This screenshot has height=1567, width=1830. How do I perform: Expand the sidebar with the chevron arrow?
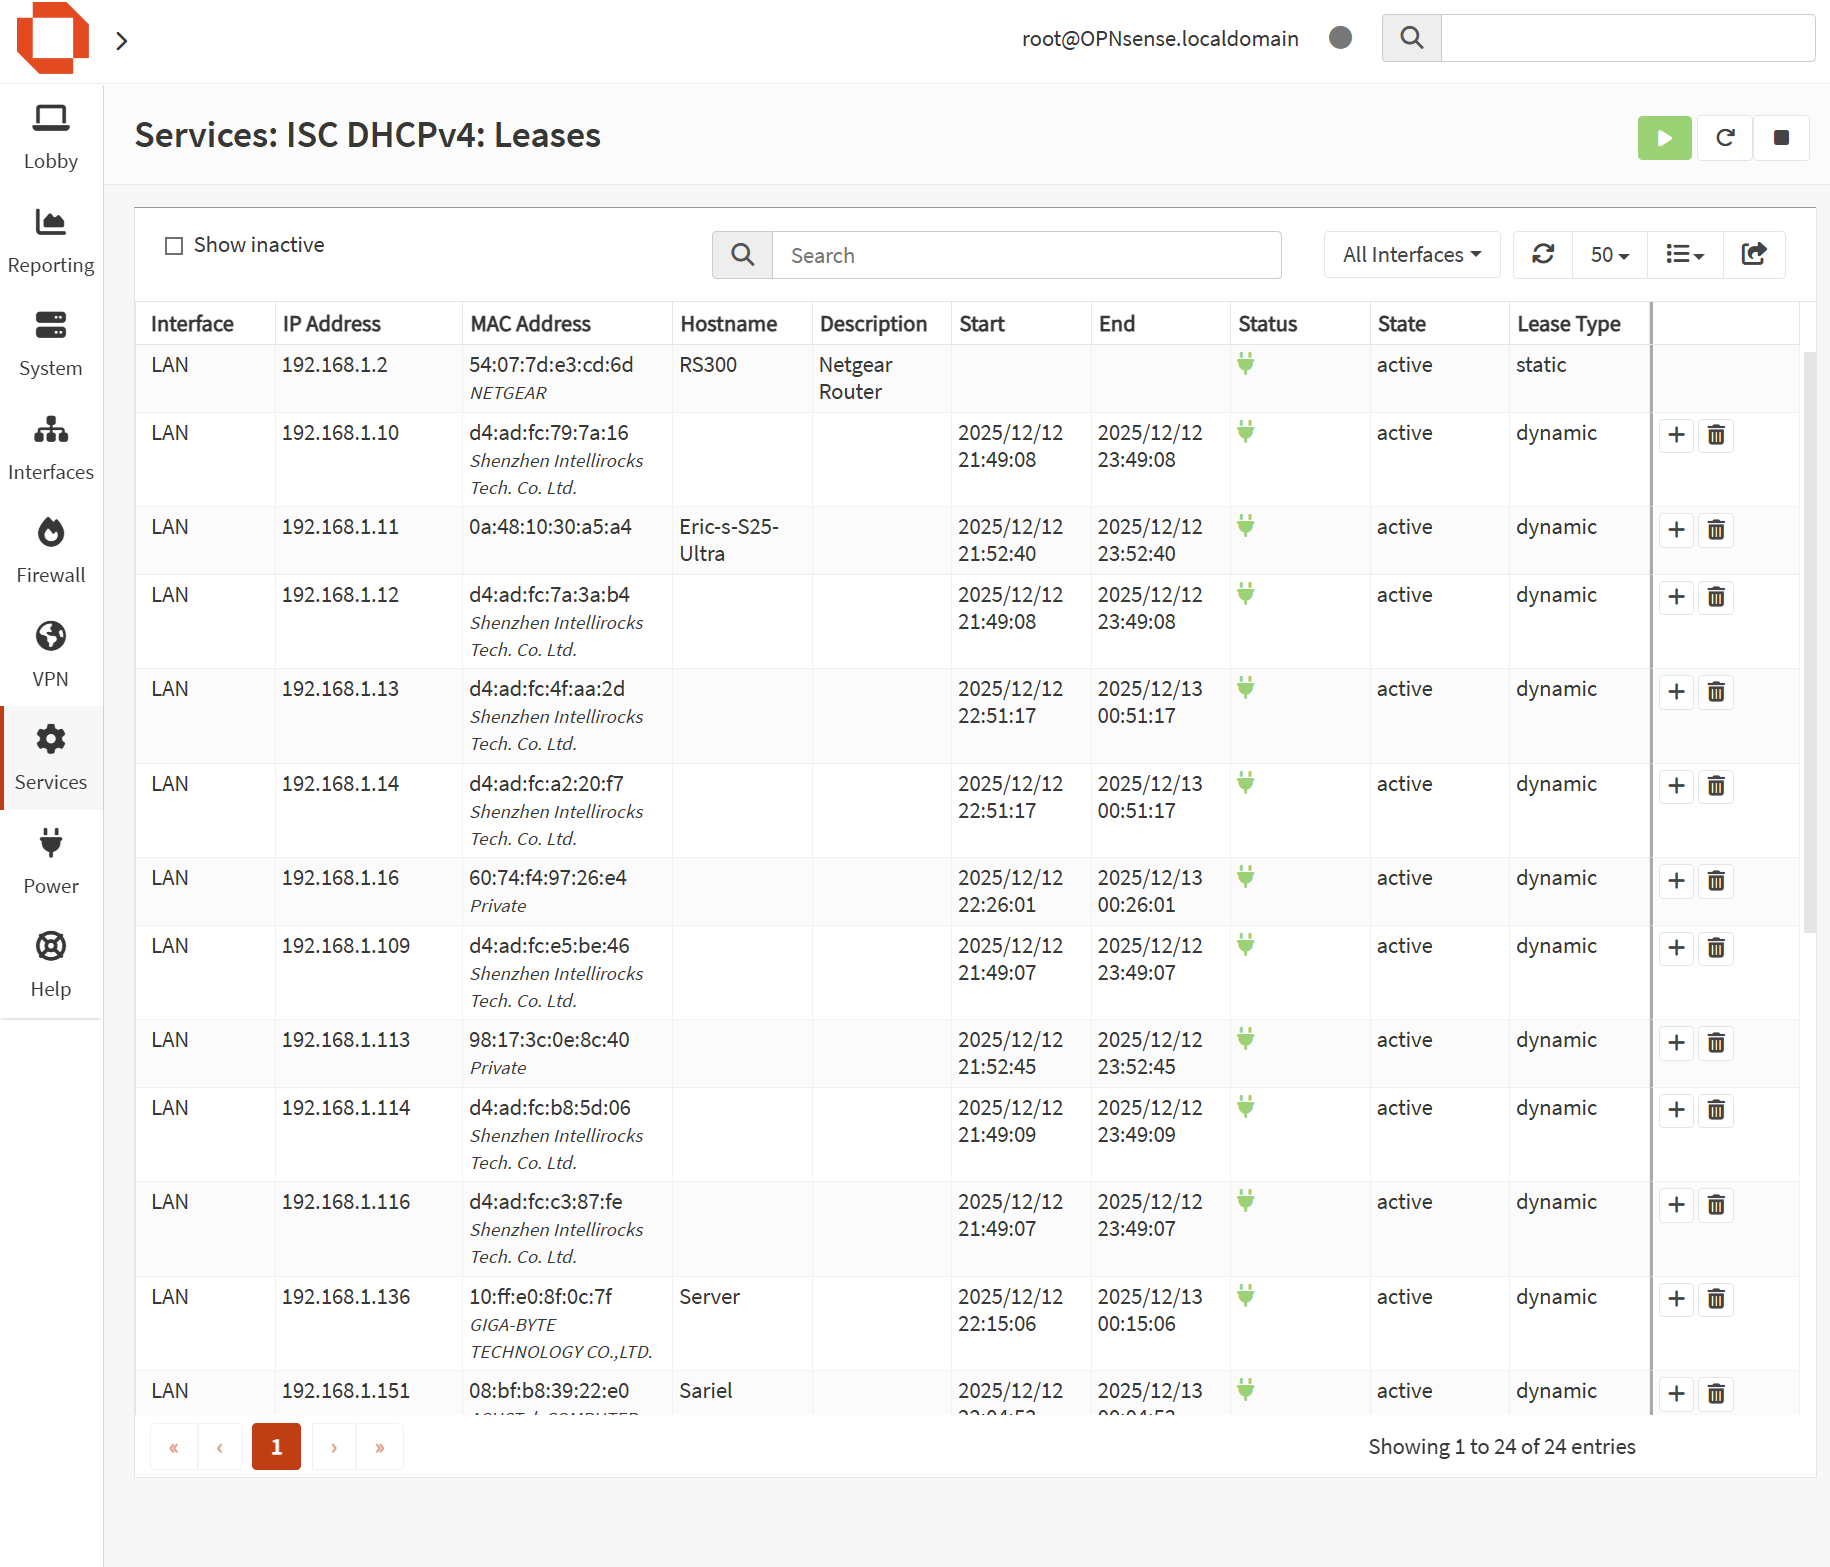pyautogui.click(x=122, y=41)
